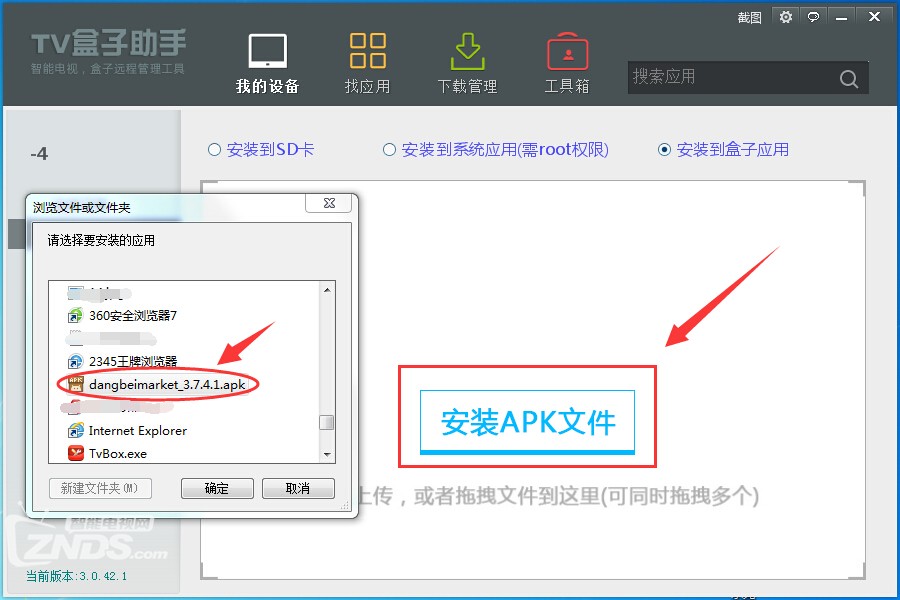The height and width of the screenshot is (600, 900).
Task: Close the 浏览文件或文件夹 dialog
Action: coord(328,203)
